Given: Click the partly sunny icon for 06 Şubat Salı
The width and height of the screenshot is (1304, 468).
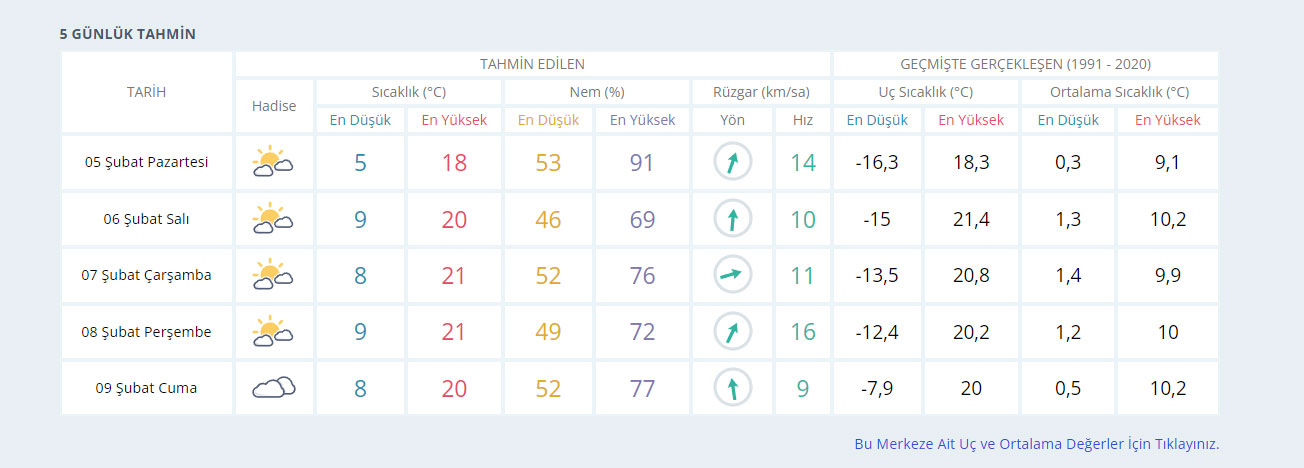Looking at the screenshot, I should pos(273,219).
